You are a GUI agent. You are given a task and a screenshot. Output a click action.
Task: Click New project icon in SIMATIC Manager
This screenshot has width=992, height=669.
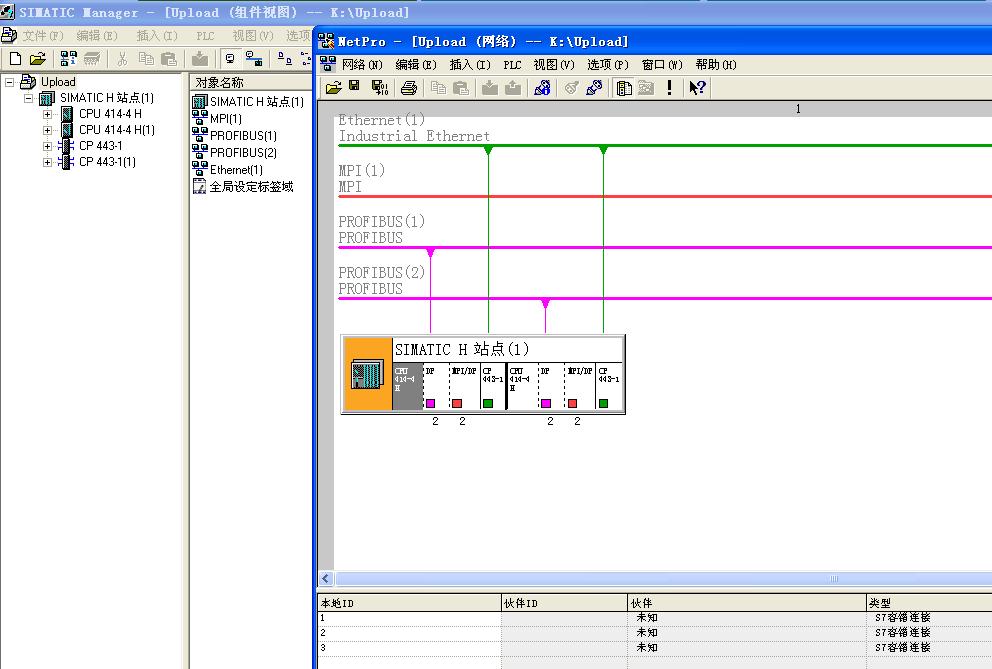click(15, 59)
